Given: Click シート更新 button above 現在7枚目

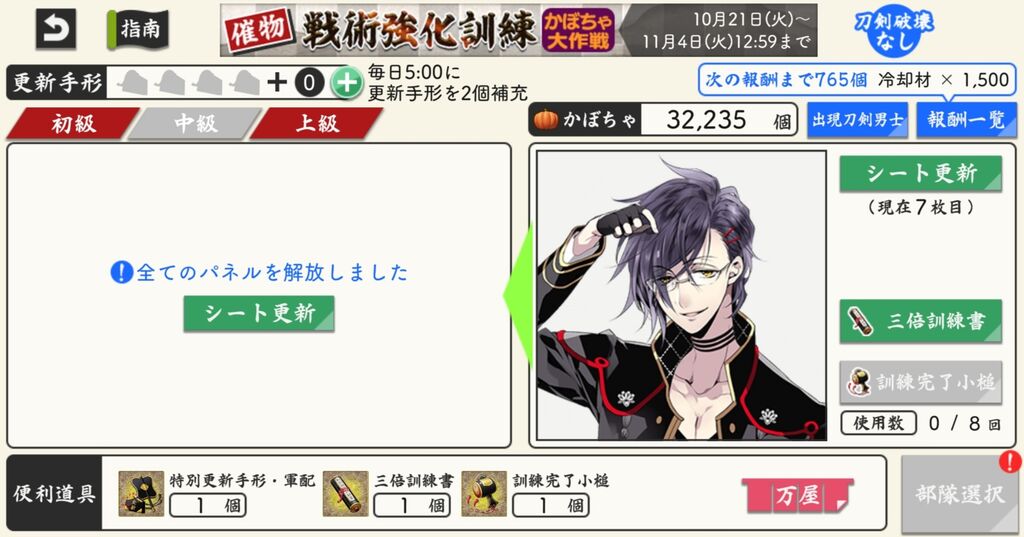Looking at the screenshot, I should coord(921,173).
